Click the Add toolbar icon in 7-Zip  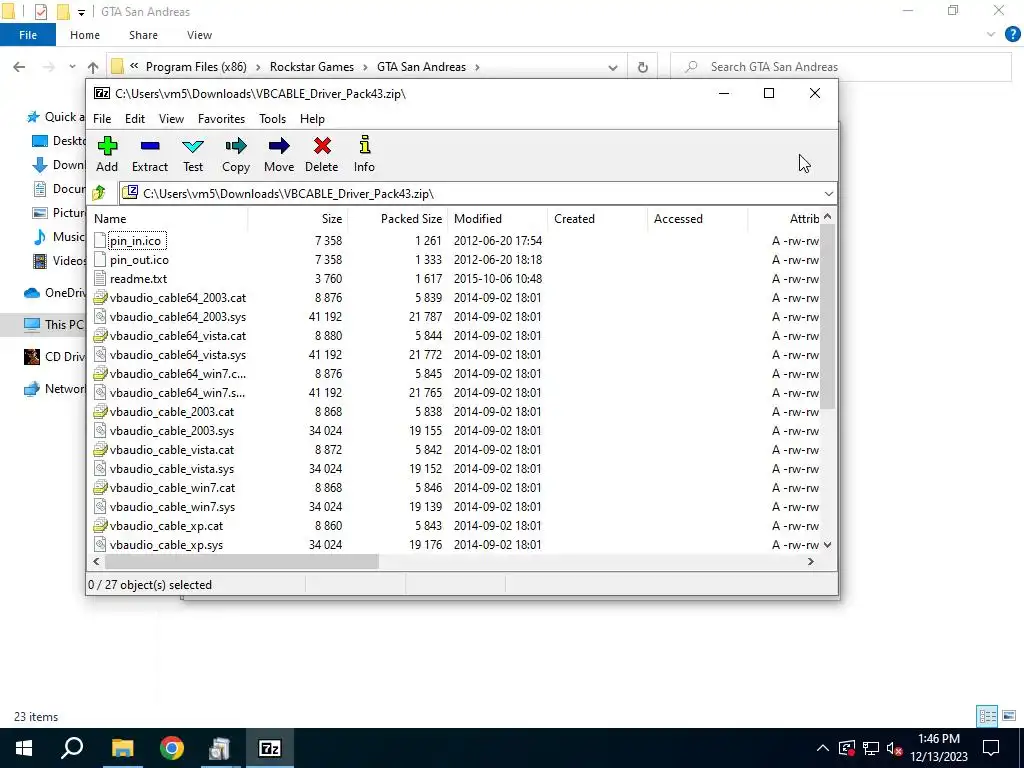107,146
